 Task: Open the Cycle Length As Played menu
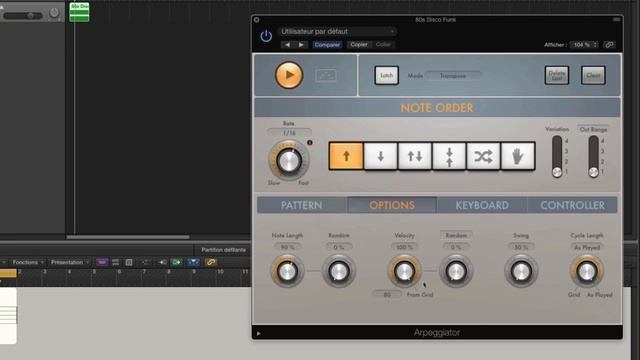[x=587, y=247]
